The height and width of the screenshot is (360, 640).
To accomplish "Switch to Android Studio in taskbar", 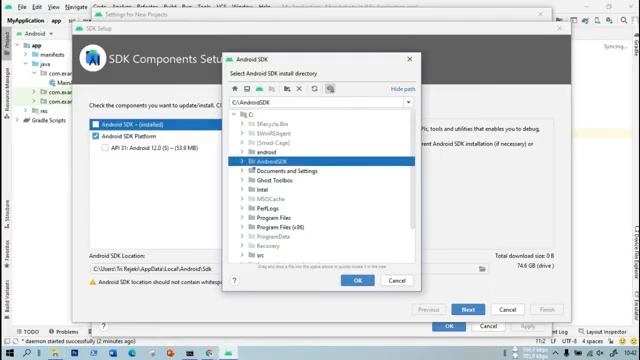I will (x=228, y=353).
